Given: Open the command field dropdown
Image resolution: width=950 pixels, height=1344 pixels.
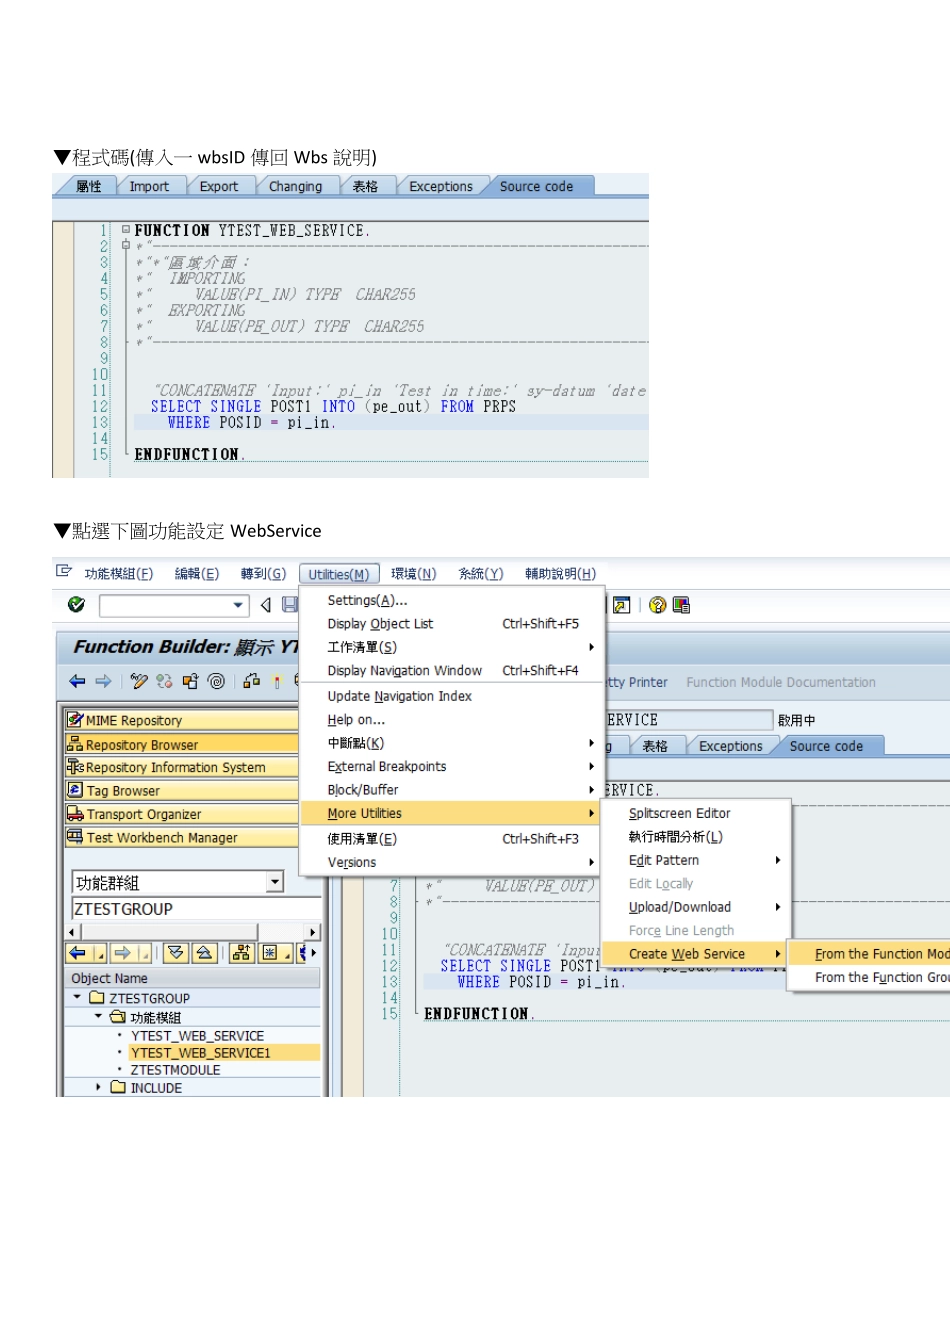Looking at the screenshot, I should click(238, 605).
